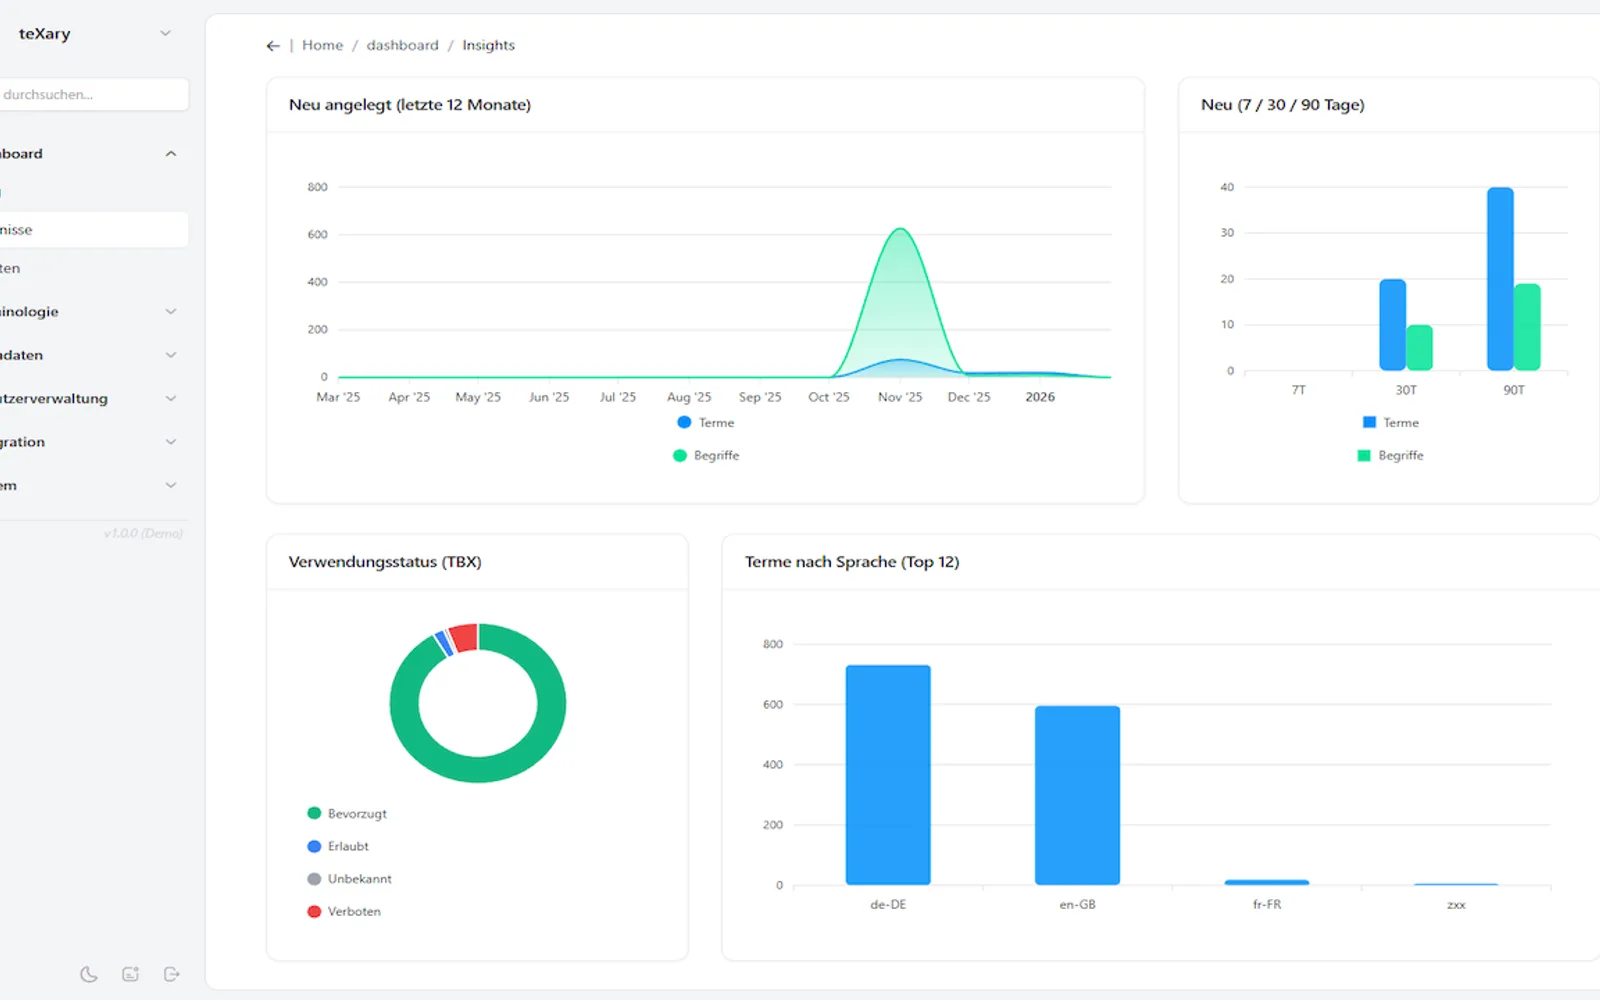The height and width of the screenshot is (1000, 1600).
Task: Focus the sidebar search field
Action: 94,95
